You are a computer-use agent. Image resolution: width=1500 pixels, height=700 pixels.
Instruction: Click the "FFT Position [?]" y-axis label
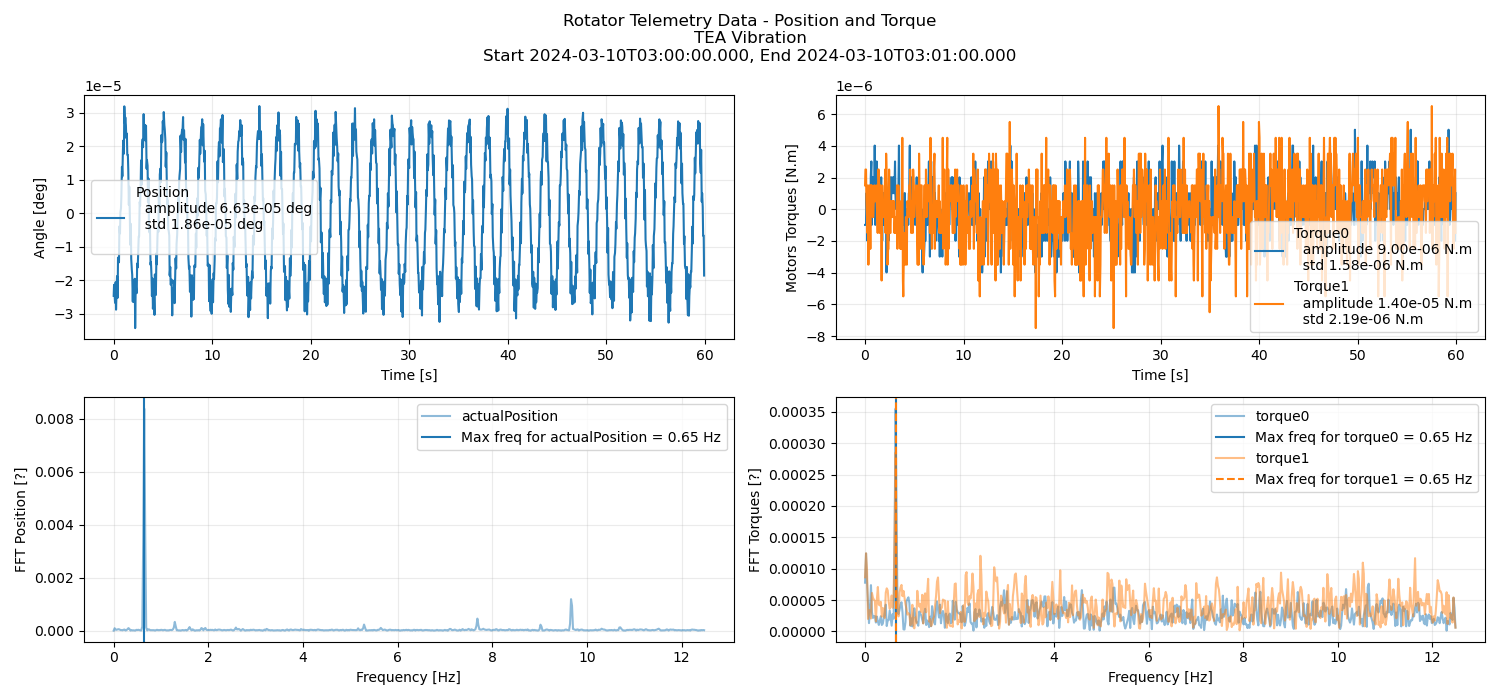pyautogui.click(x=21, y=520)
